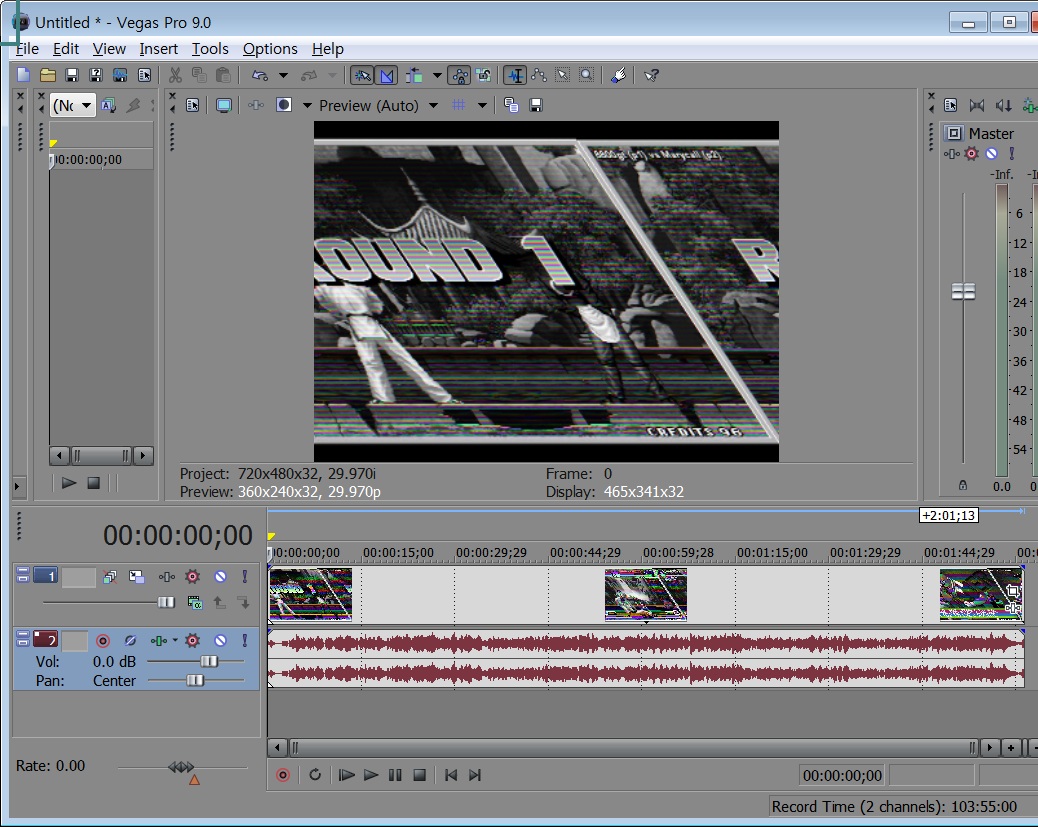Invert phase on audio track 2
The height and width of the screenshot is (827, 1038).
130,640
